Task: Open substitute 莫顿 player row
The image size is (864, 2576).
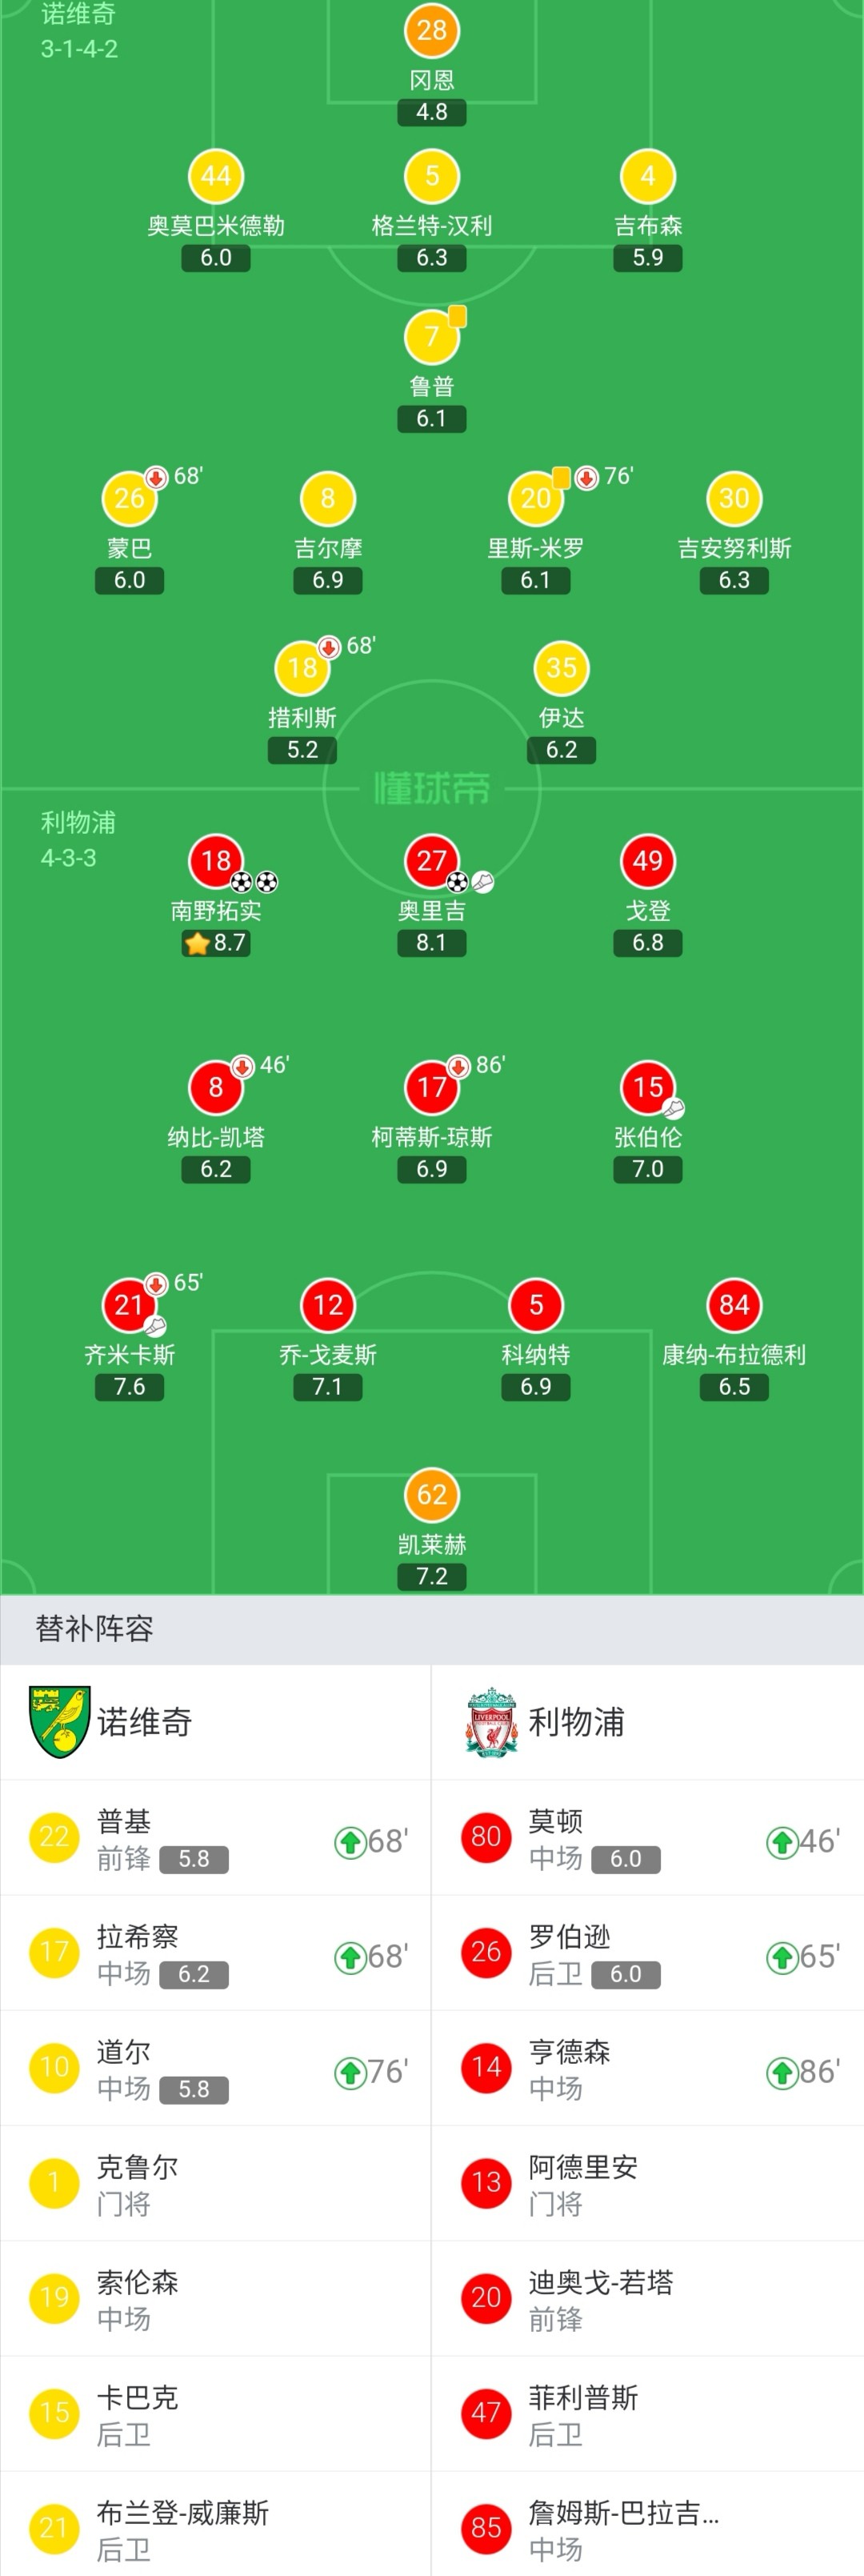Action: pyautogui.click(x=647, y=1838)
